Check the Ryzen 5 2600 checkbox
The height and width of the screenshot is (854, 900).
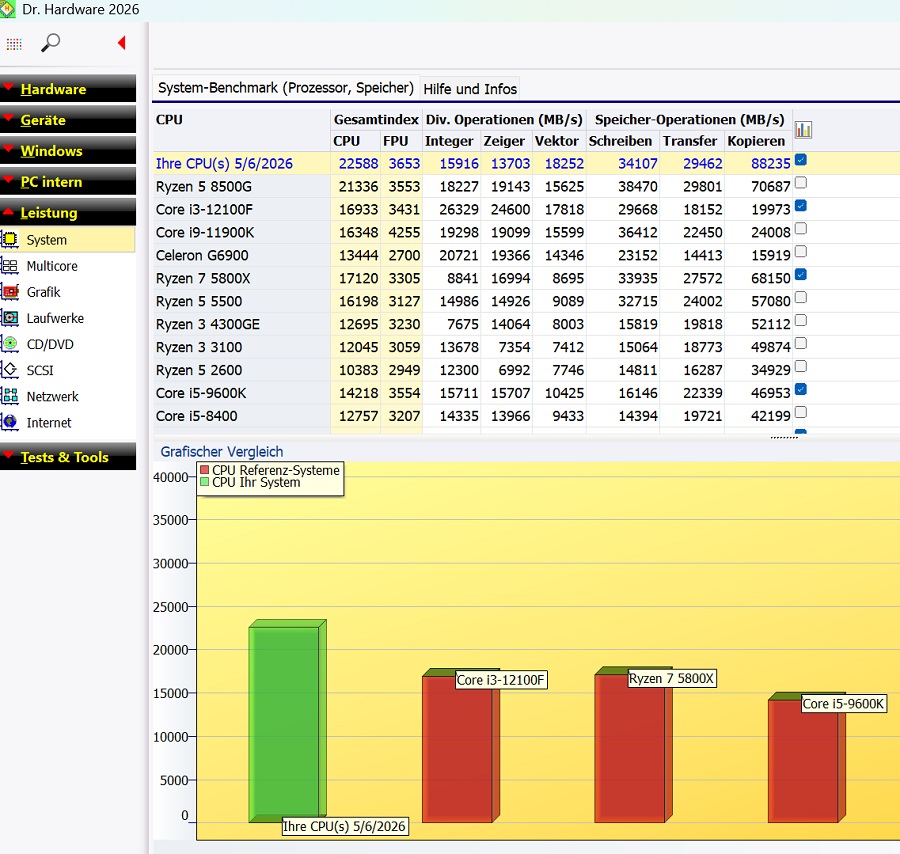pos(801,367)
